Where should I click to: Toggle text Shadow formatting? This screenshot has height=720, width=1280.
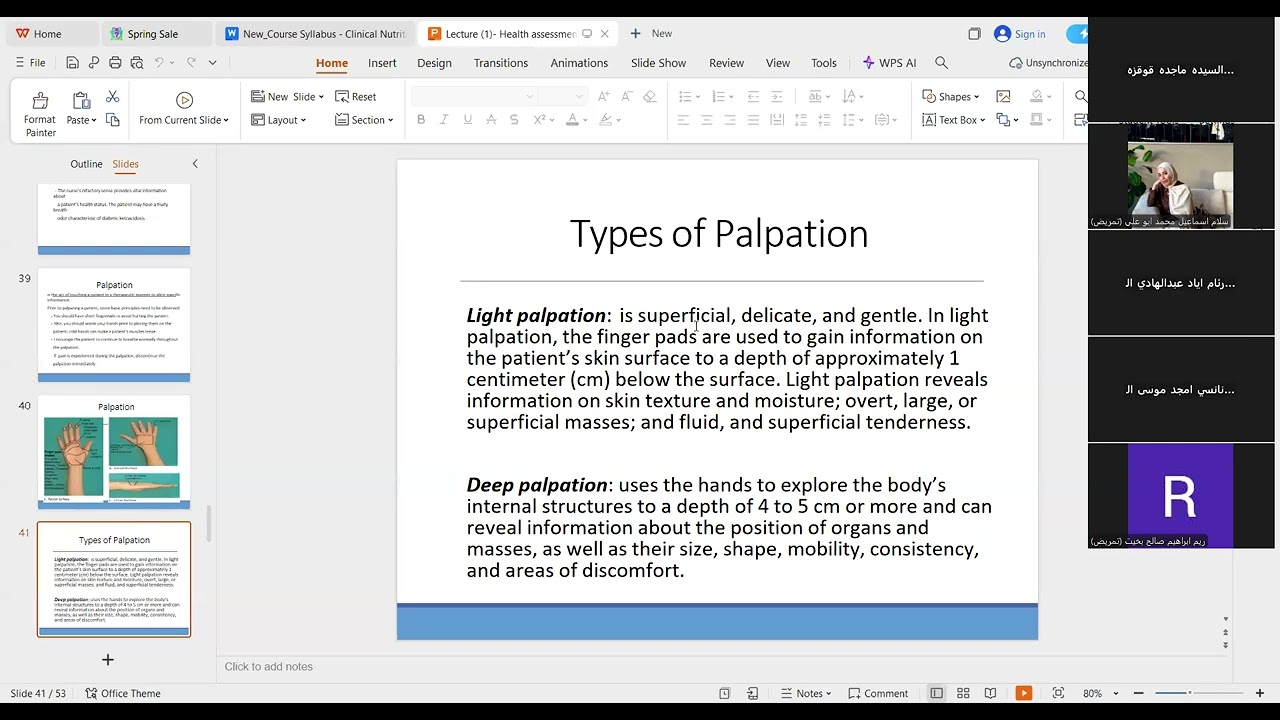pos(514,120)
